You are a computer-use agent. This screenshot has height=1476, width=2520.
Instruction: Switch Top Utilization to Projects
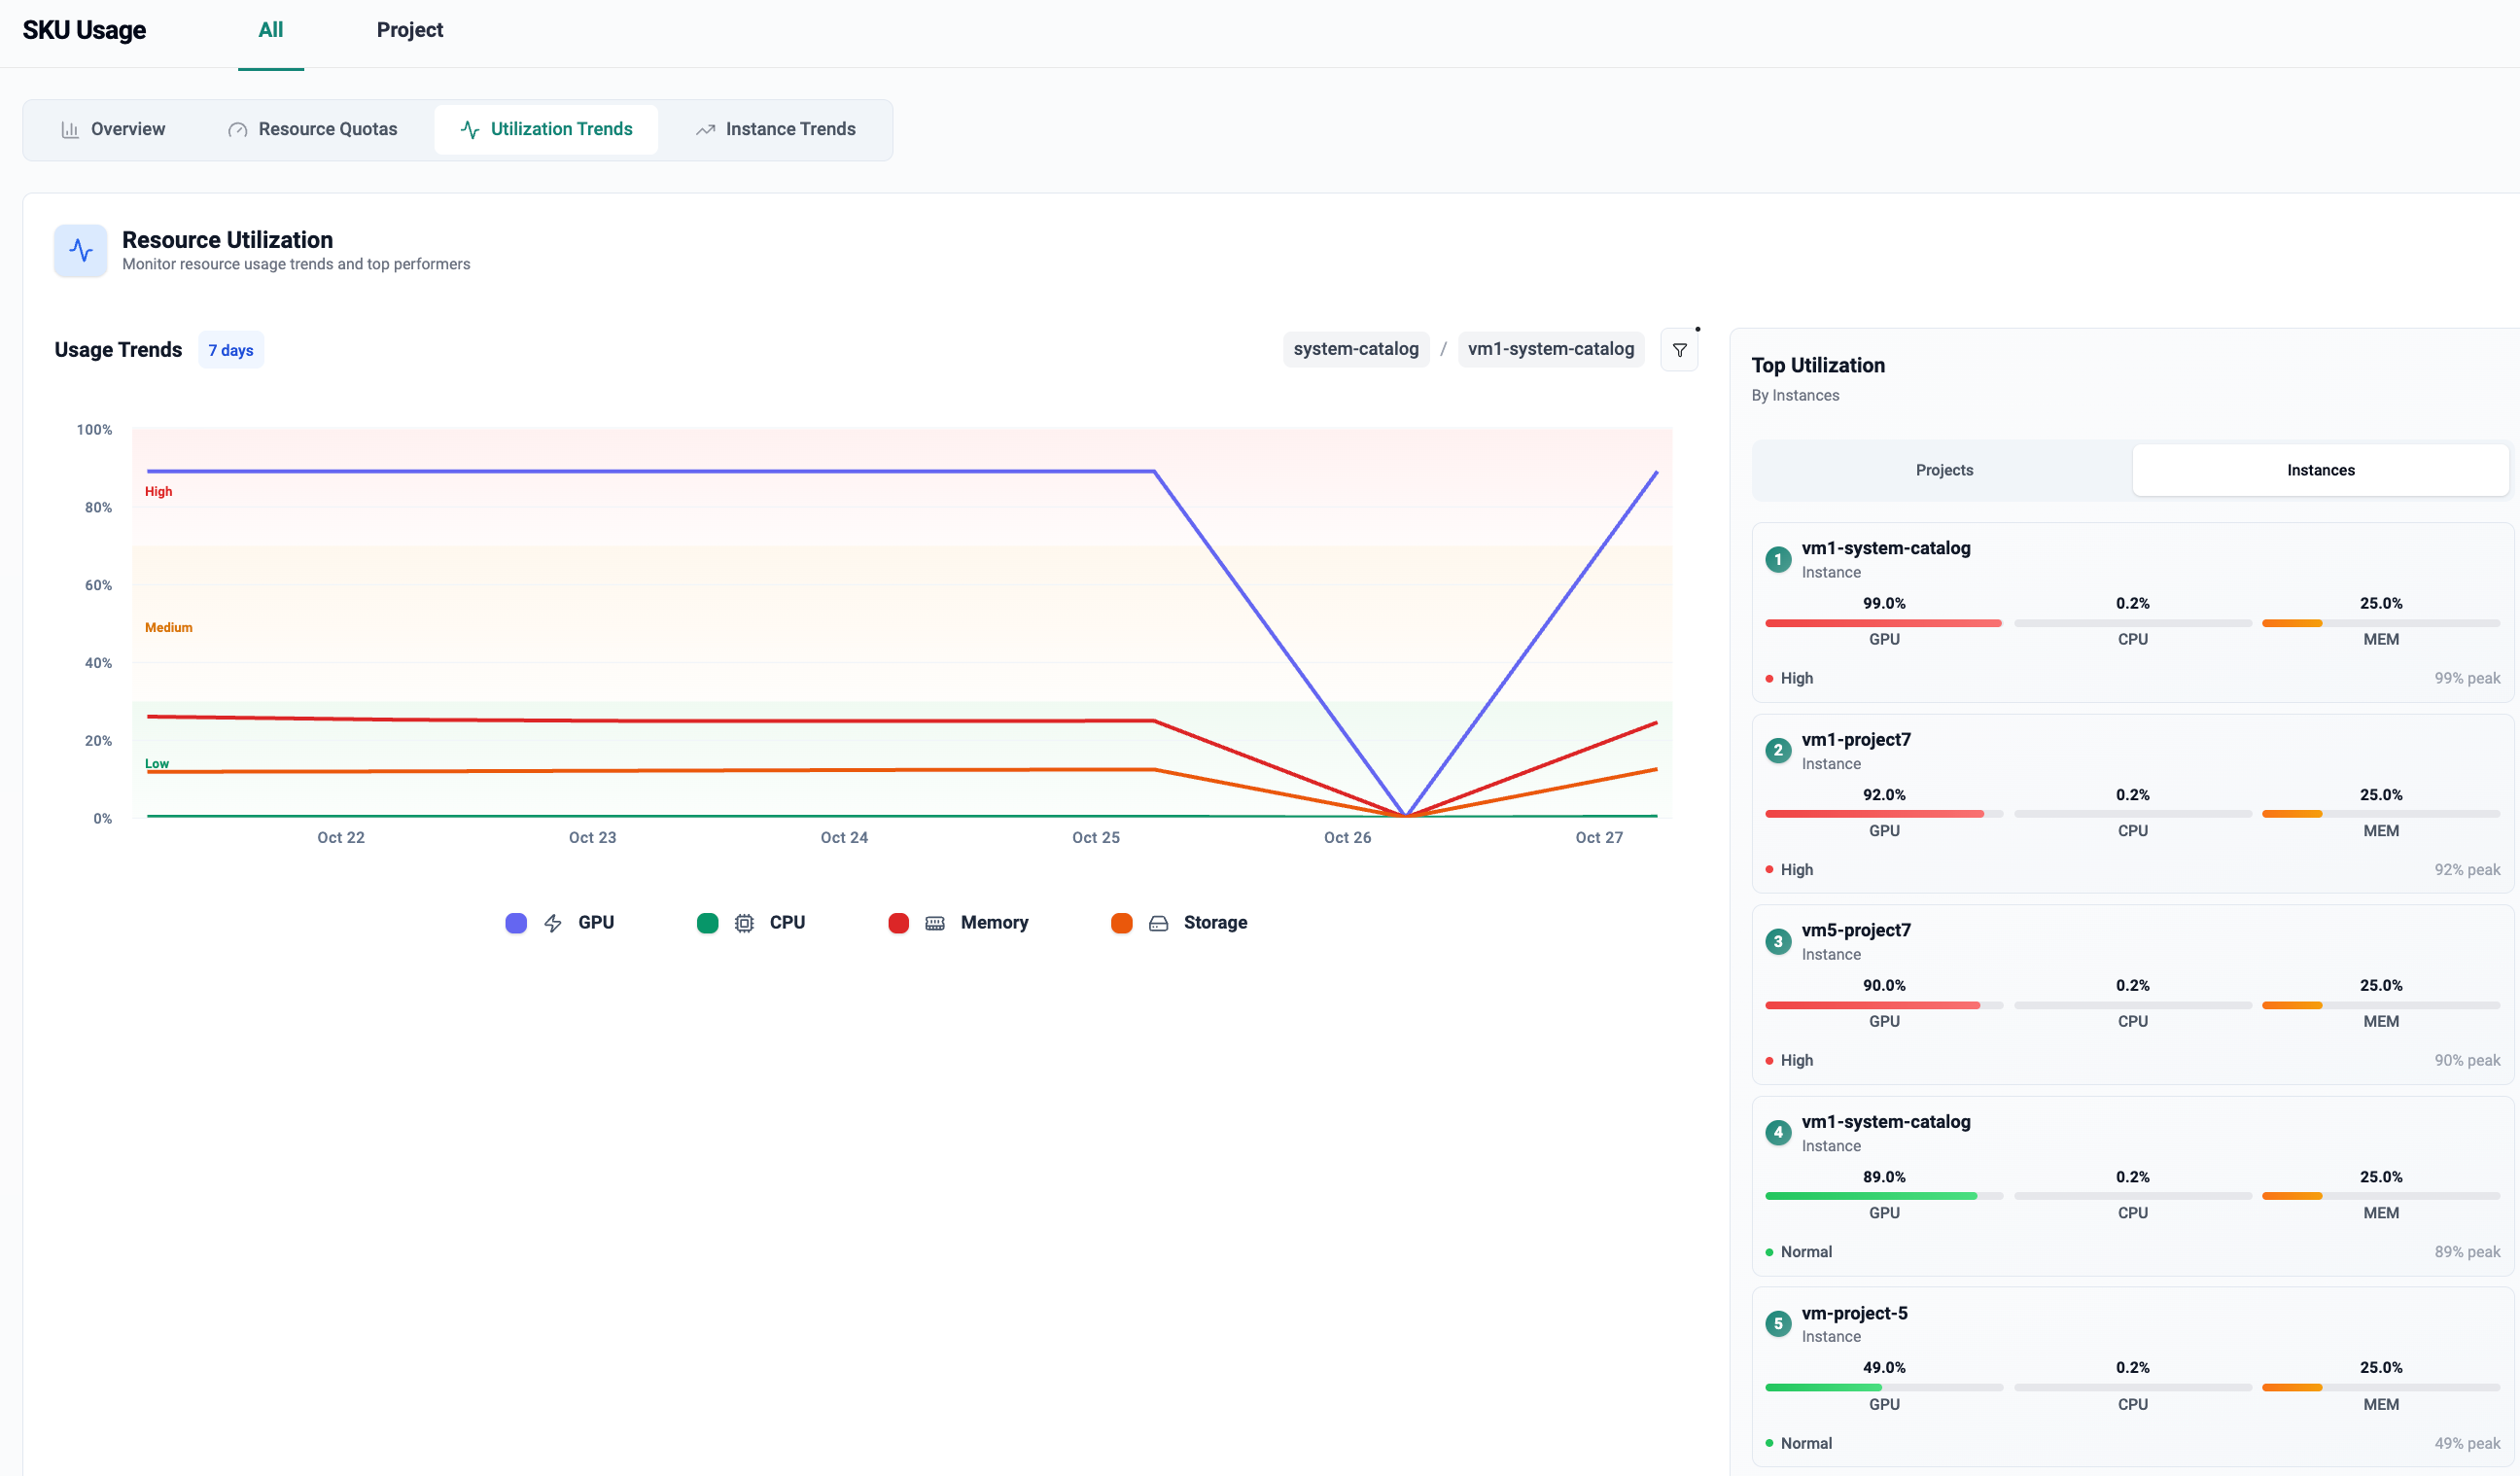(1943, 470)
